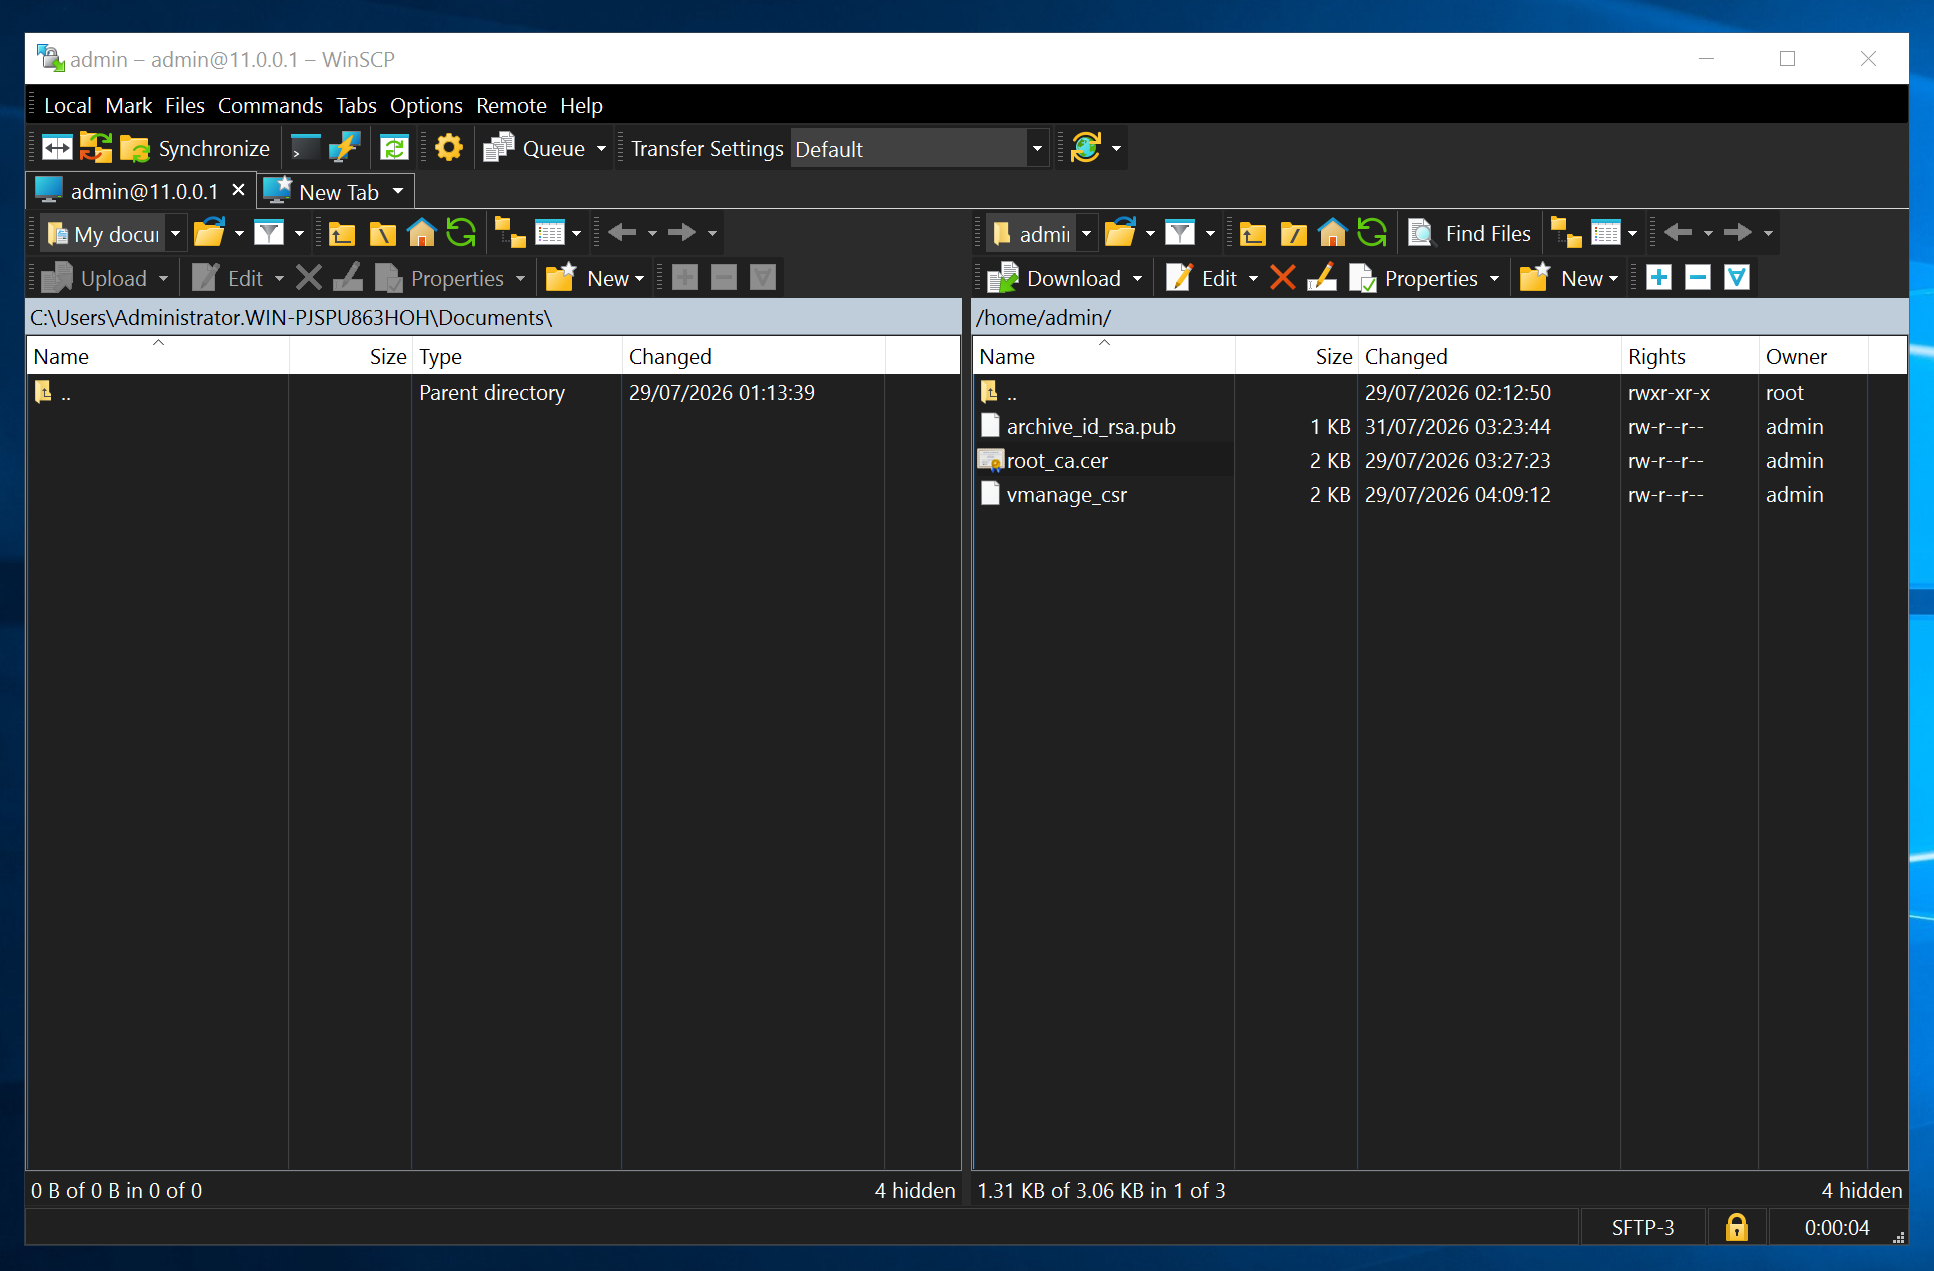
Task: Click the globe update icon
Action: [1086, 148]
